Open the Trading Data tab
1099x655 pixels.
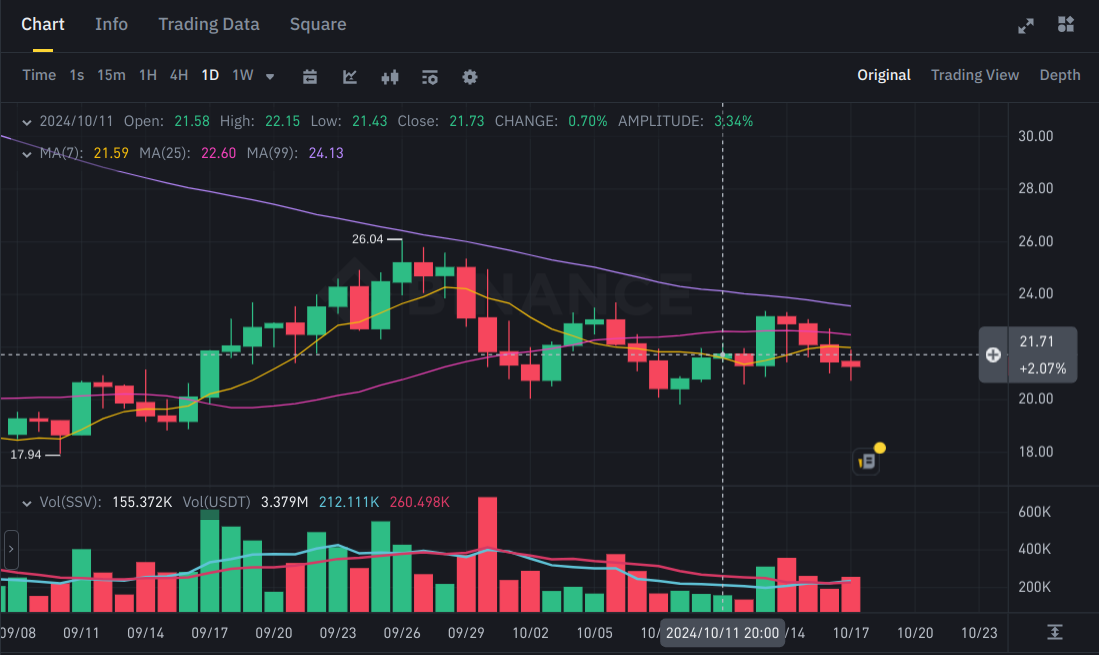pyautogui.click(x=209, y=25)
